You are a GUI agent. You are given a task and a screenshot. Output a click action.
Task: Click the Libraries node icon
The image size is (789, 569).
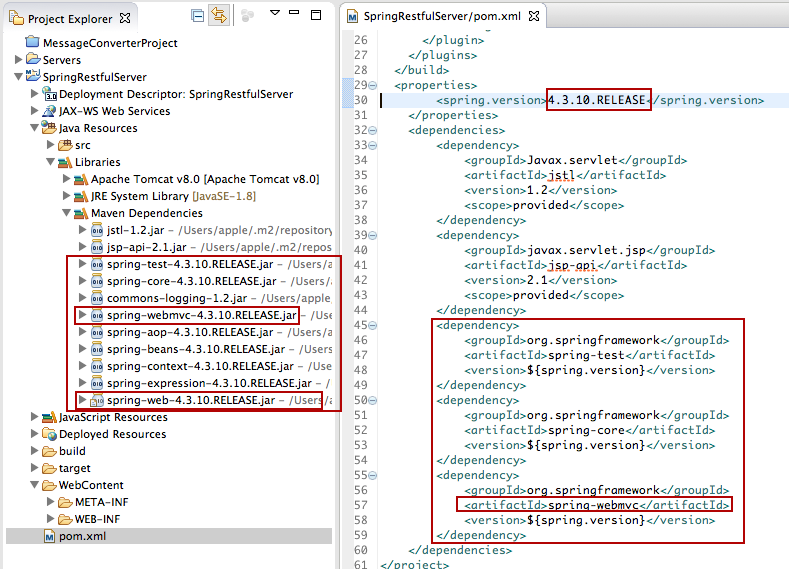65,162
